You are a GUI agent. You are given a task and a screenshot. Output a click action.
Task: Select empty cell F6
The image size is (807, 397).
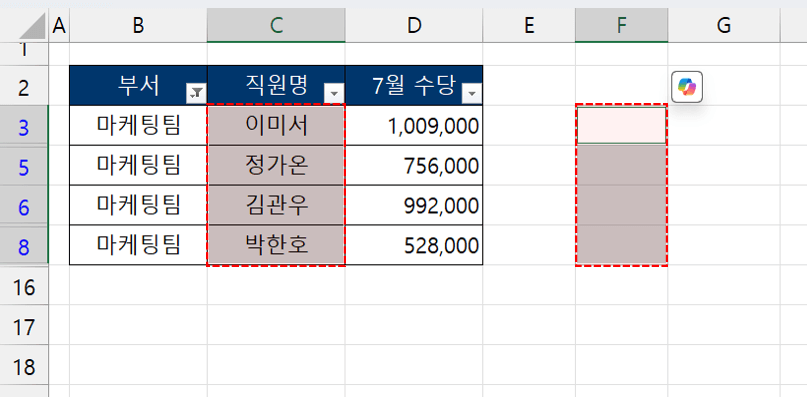622,205
